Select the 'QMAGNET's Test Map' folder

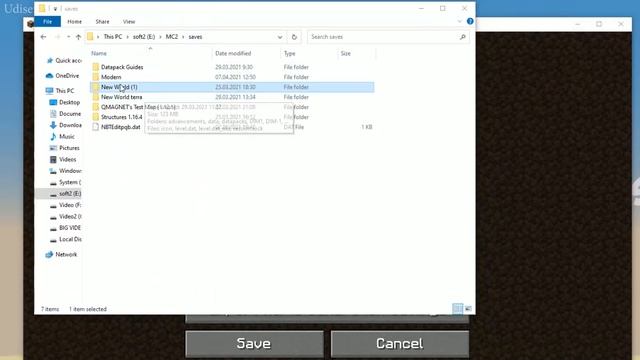pos(138,107)
